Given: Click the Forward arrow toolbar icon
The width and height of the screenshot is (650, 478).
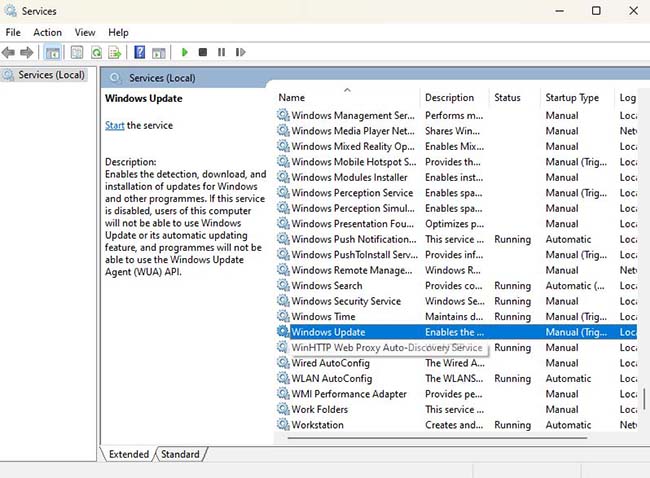Looking at the screenshot, I should (x=27, y=52).
